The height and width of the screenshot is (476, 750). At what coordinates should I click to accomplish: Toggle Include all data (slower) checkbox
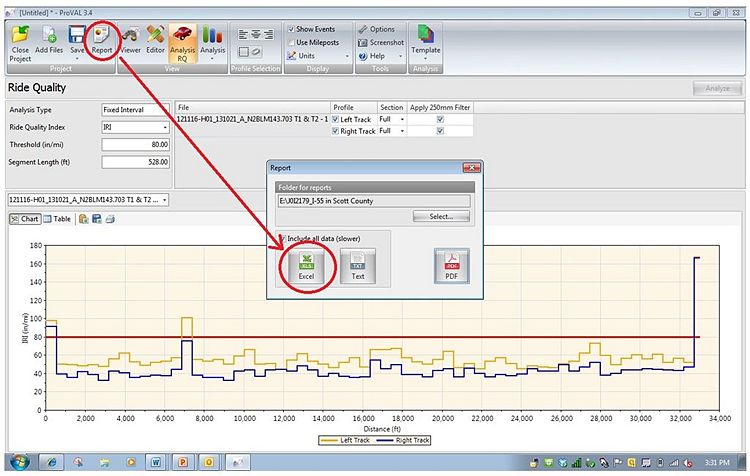pos(283,238)
